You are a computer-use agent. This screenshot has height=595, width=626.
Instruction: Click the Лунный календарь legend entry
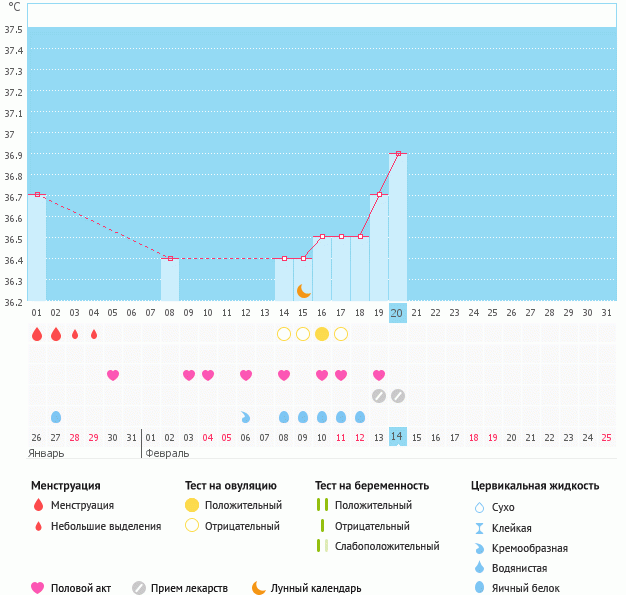point(308,588)
